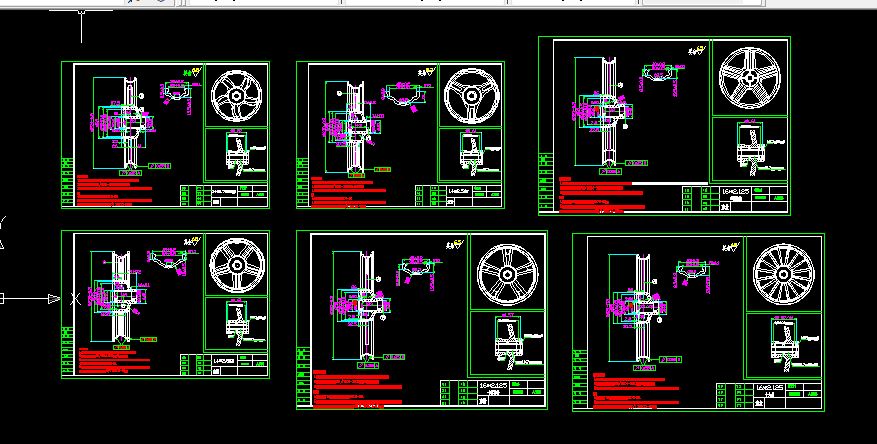Click surface roughness symbol in curved-spoke sheet
This screenshot has width=877, height=444.
click(192, 72)
